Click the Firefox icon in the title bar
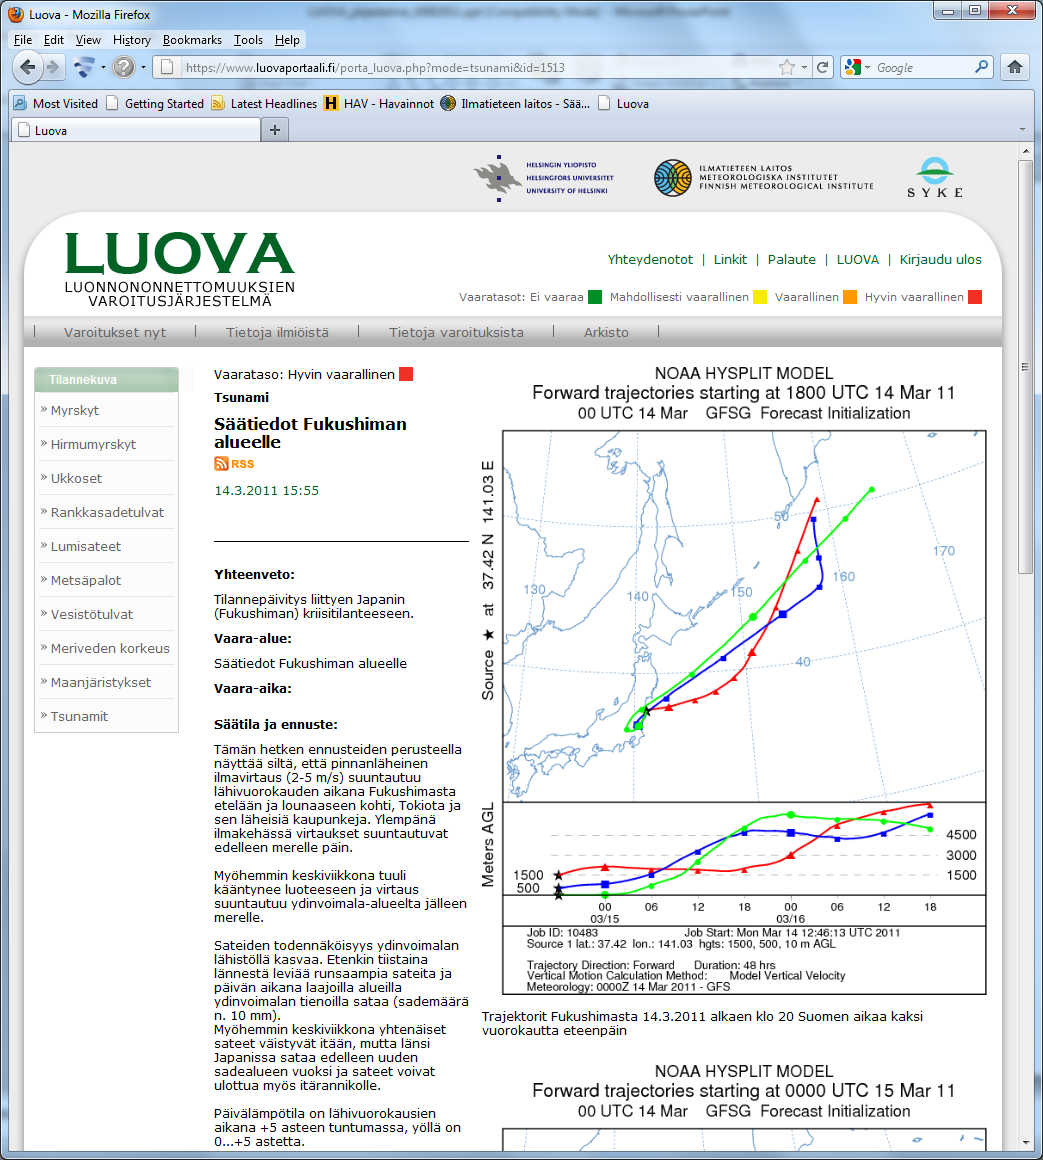 16,14
